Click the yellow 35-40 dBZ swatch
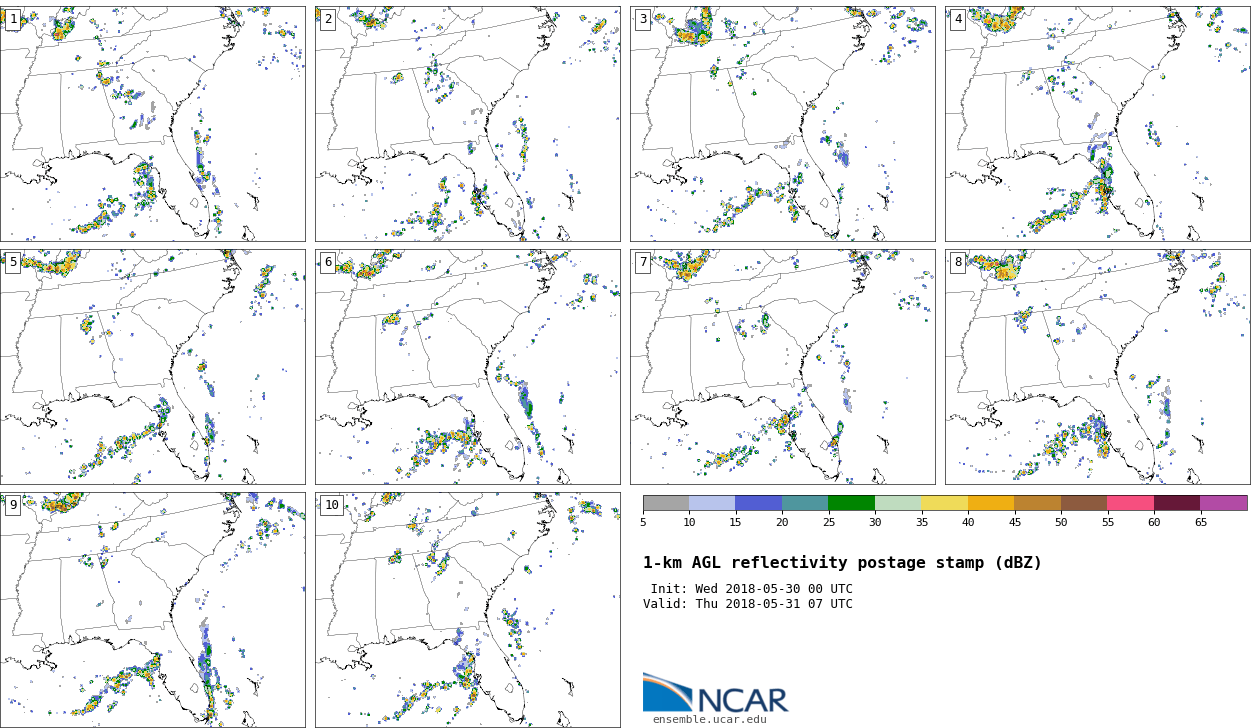This screenshot has width=1260, height=728. [945, 503]
